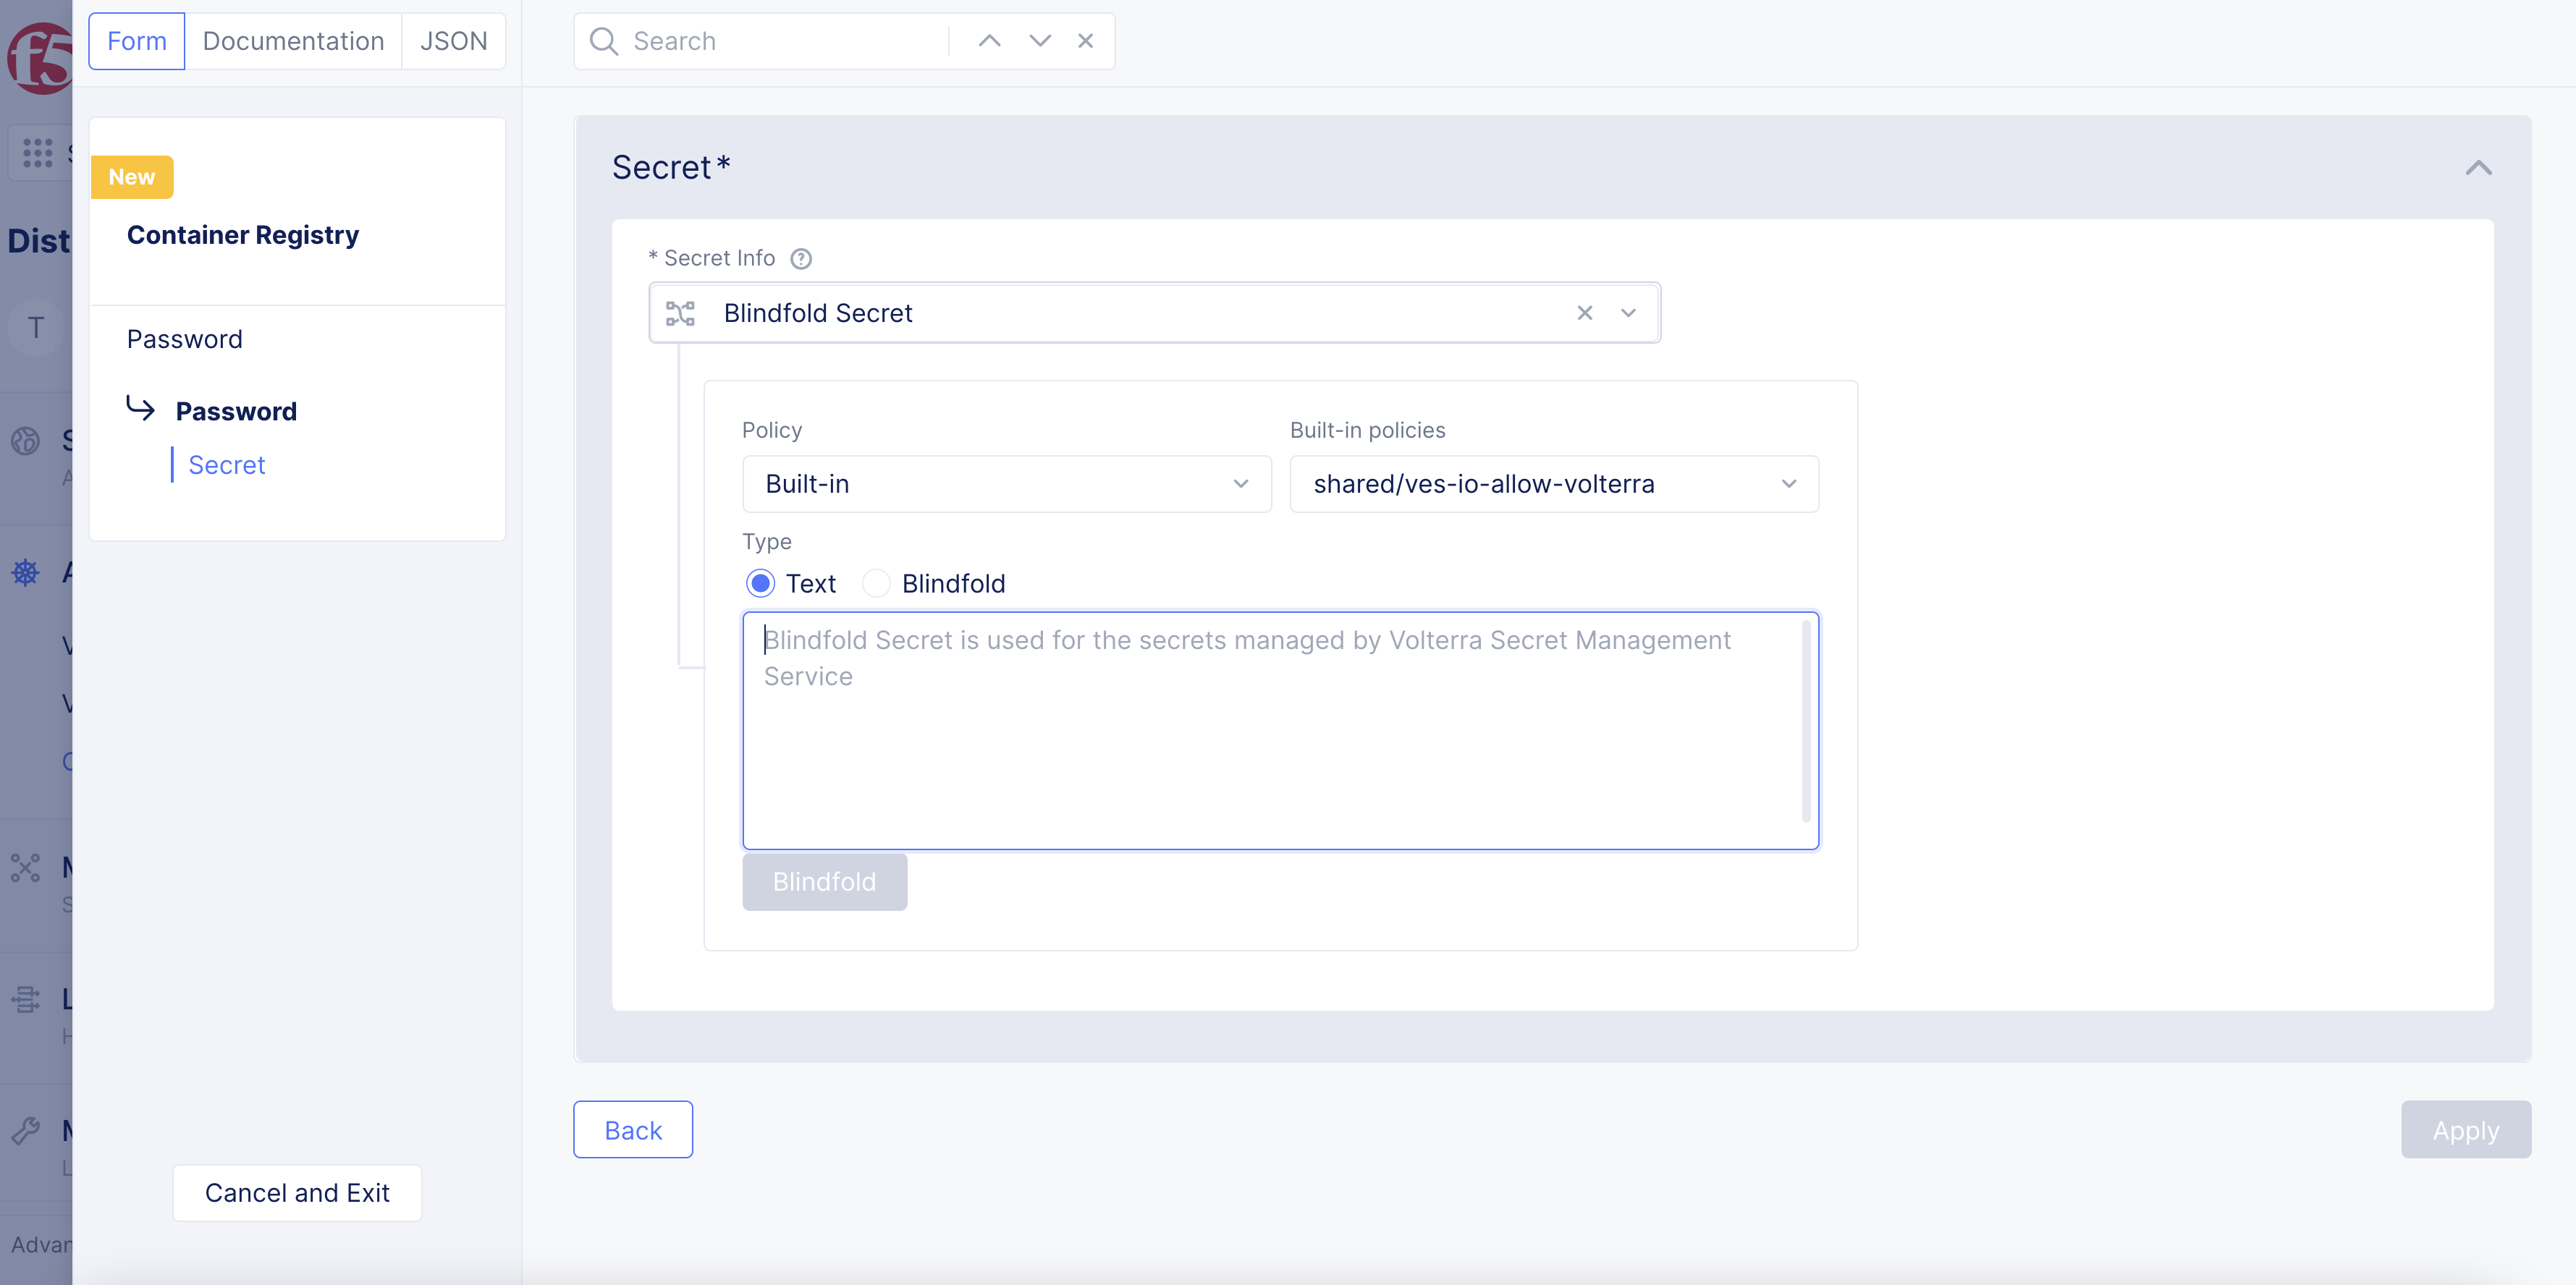2576x1285 pixels.
Task: Clear the Blindfold Secret selection
Action: (1584, 313)
